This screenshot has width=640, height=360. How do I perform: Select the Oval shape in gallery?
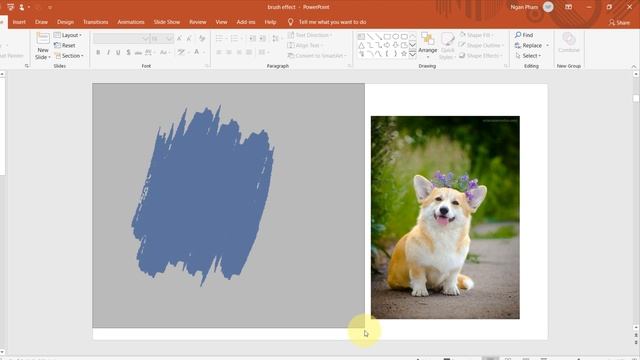[x=396, y=37]
